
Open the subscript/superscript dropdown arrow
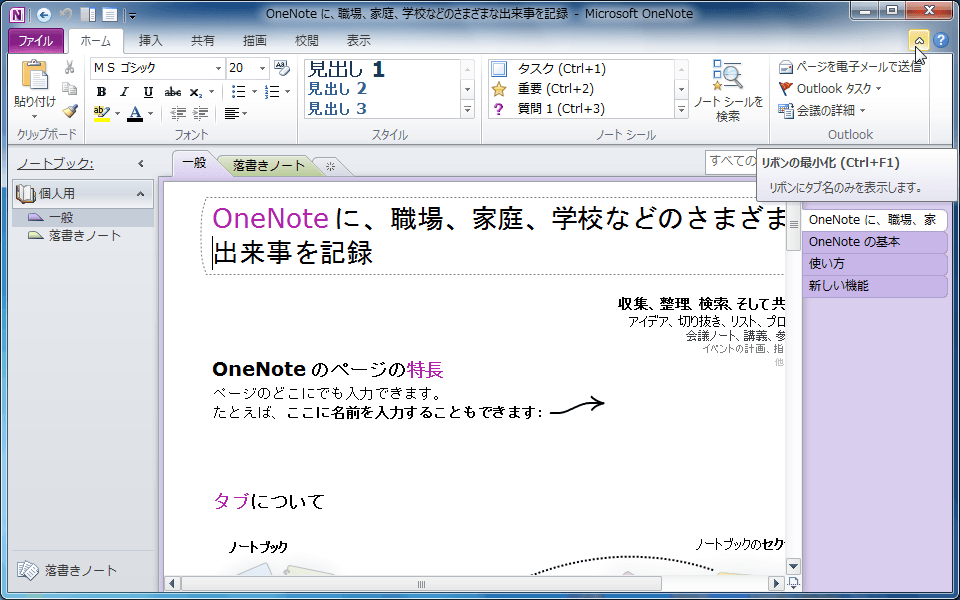click(212, 92)
